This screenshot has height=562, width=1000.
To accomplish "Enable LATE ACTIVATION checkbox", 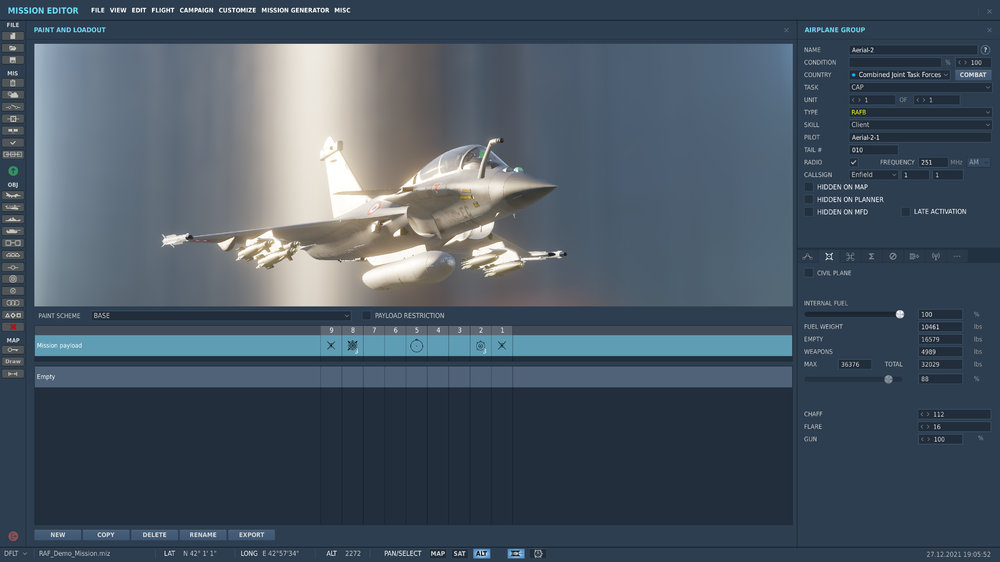I will [906, 212].
